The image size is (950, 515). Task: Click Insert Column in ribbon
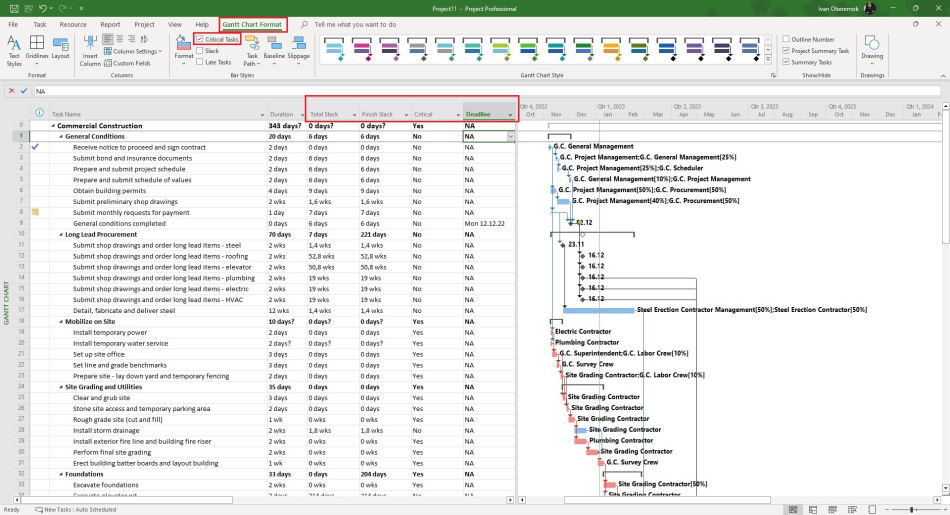[90, 51]
